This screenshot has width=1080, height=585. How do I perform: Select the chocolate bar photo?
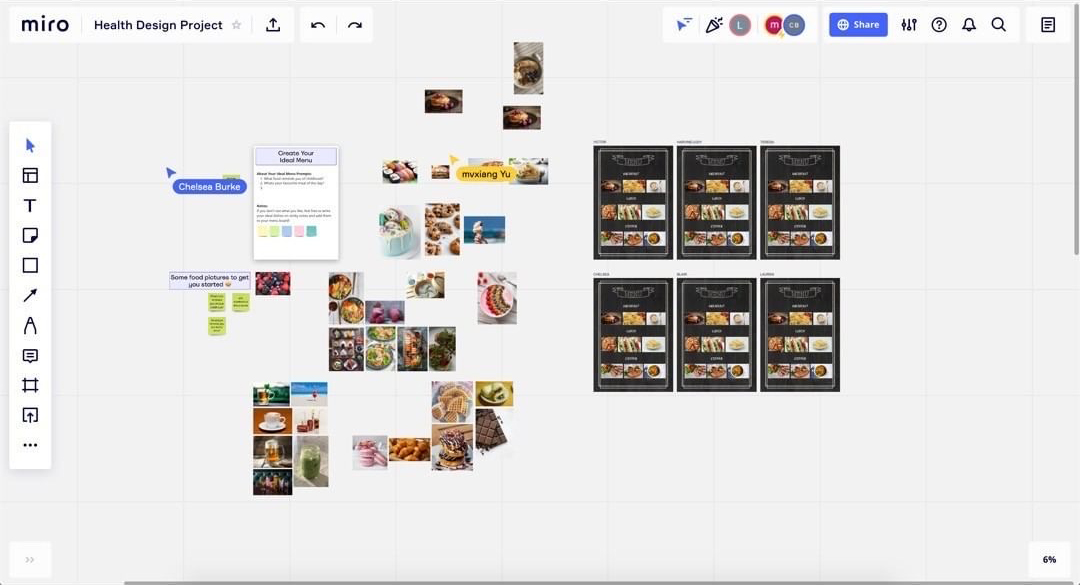tap(491, 431)
